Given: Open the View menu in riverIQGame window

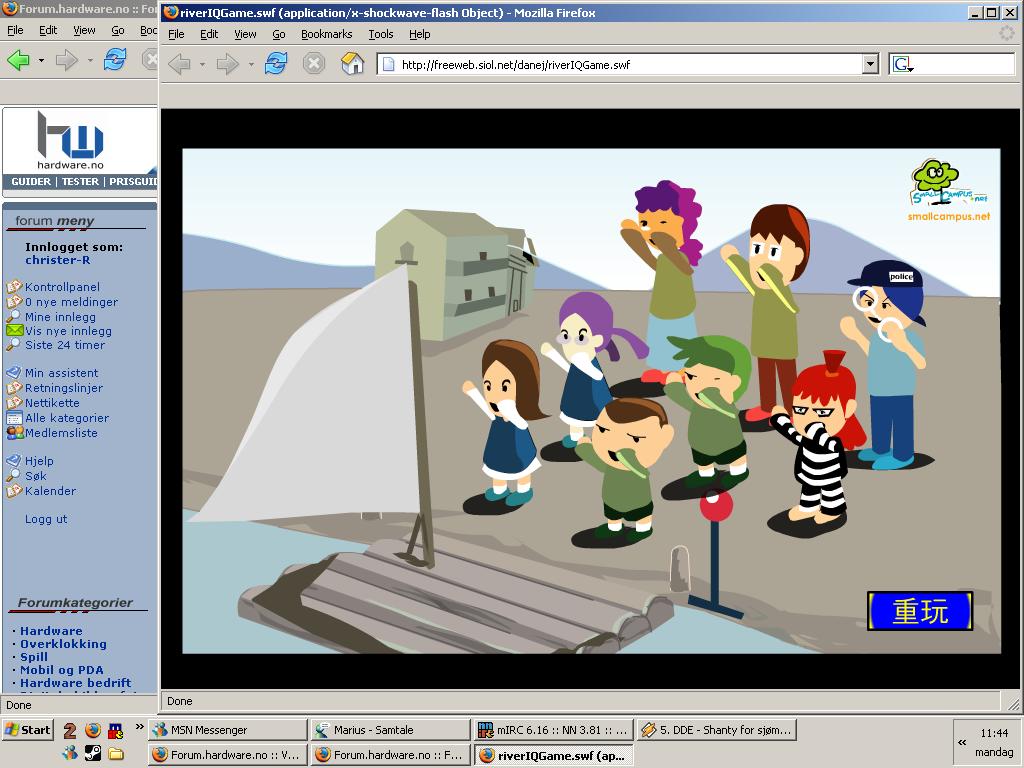Looking at the screenshot, I should 245,34.
